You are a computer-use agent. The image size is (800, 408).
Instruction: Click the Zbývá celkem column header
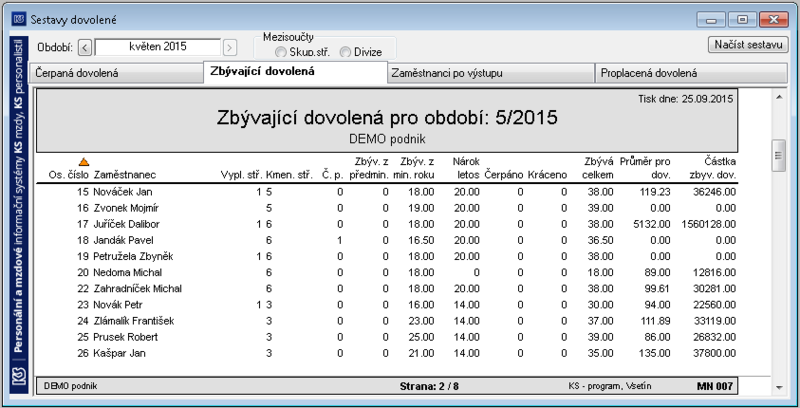(x=598, y=168)
